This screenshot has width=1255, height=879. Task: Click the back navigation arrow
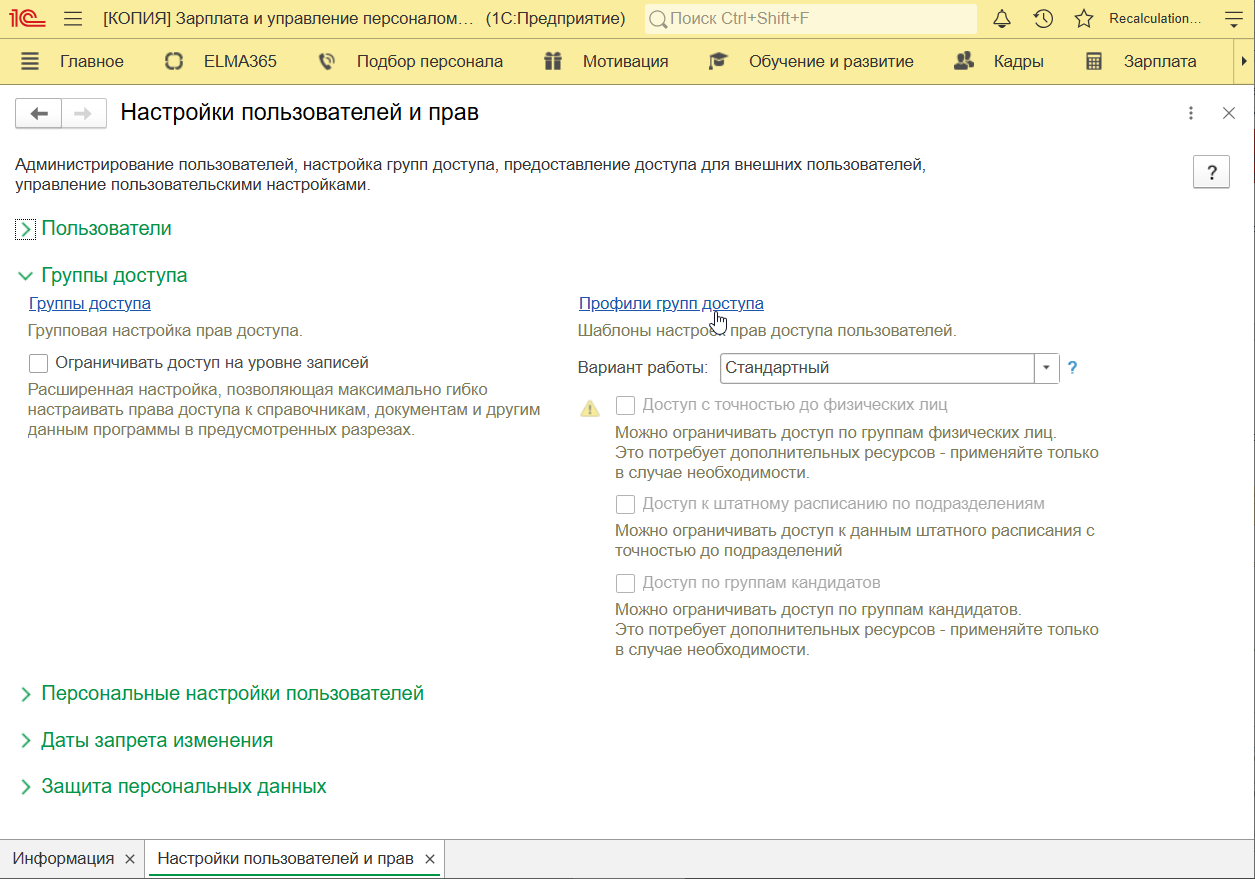(x=39, y=113)
